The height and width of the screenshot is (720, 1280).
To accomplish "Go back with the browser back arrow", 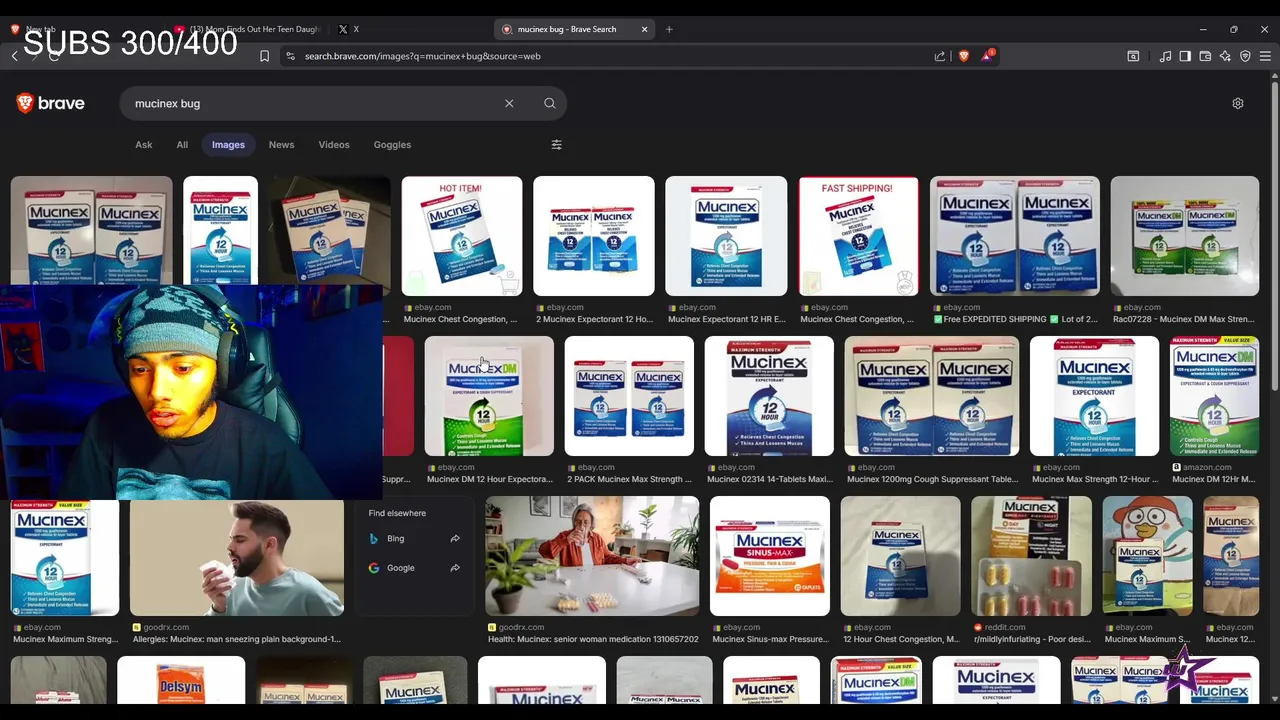I will 15,56.
